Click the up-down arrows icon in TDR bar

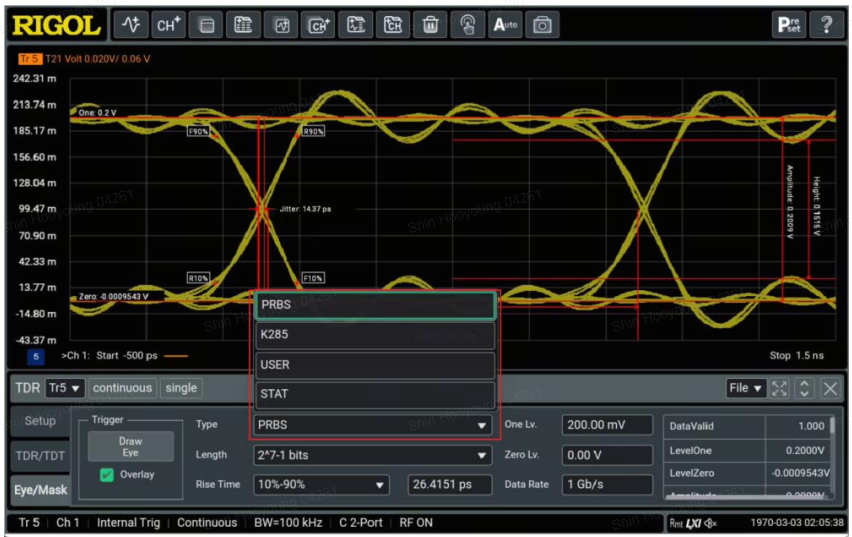[804, 388]
